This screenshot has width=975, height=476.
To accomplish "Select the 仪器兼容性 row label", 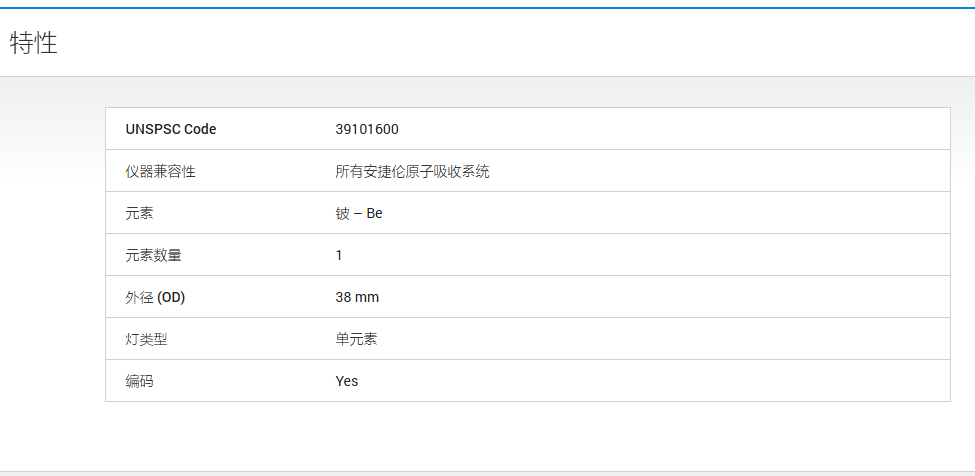I will (160, 172).
